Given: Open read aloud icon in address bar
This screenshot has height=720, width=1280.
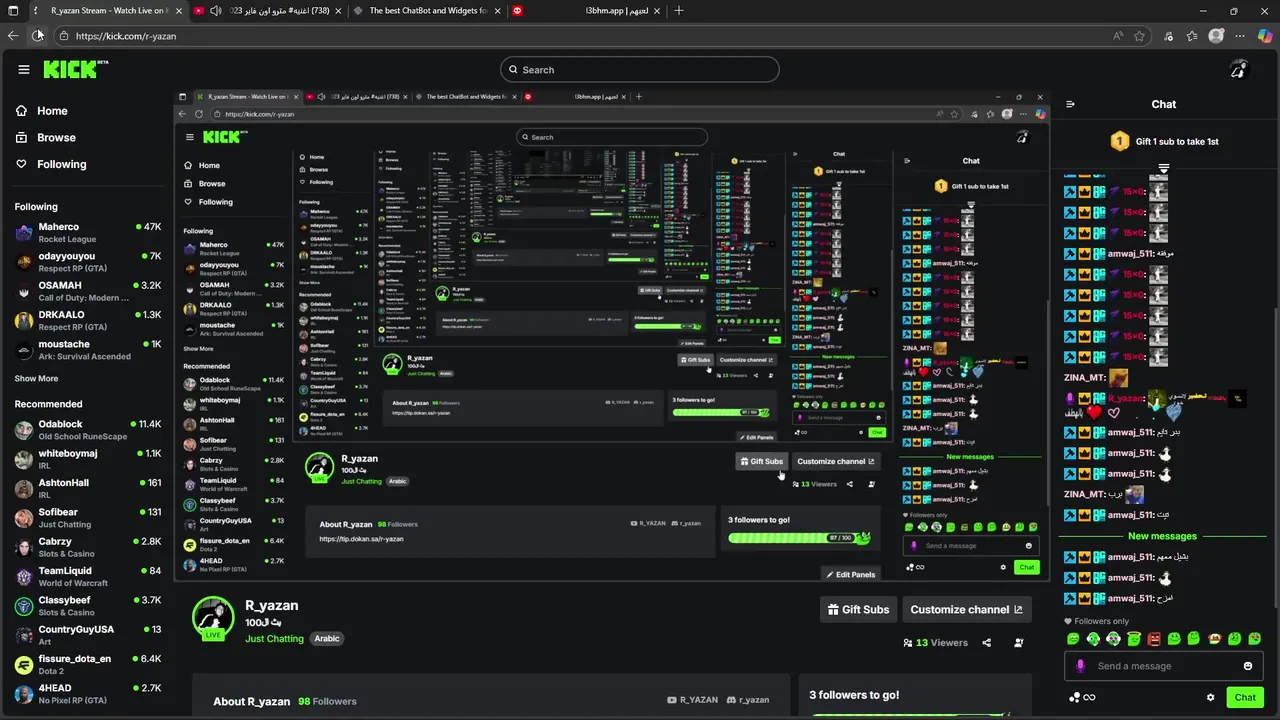Looking at the screenshot, I should [x=1117, y=36].
